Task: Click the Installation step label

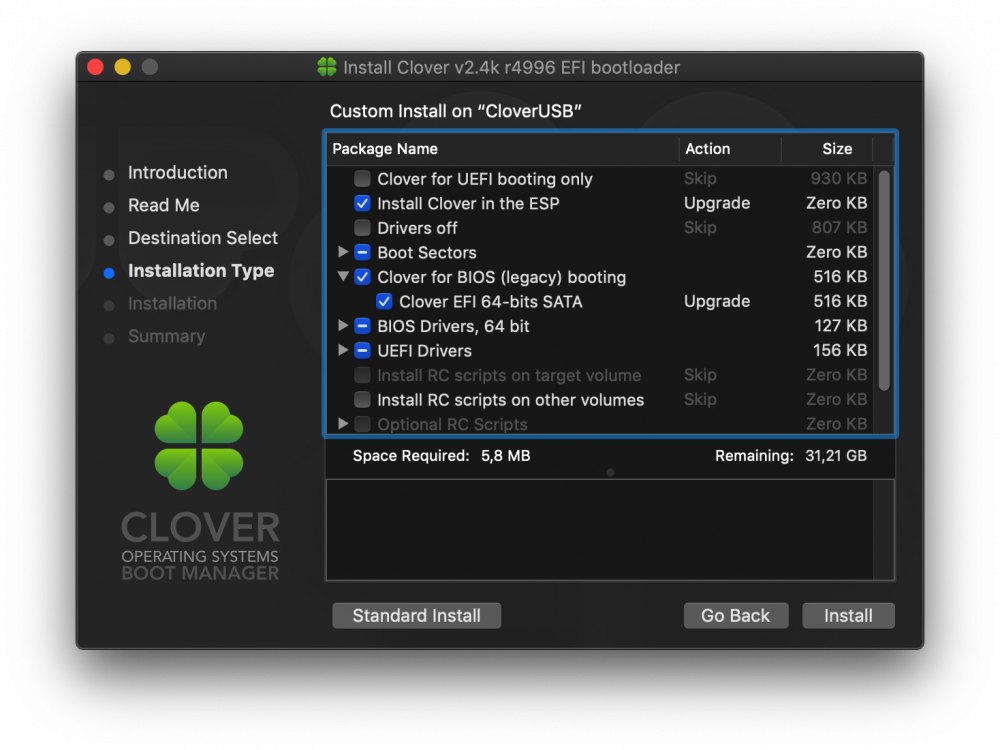Action: [172, 304]
